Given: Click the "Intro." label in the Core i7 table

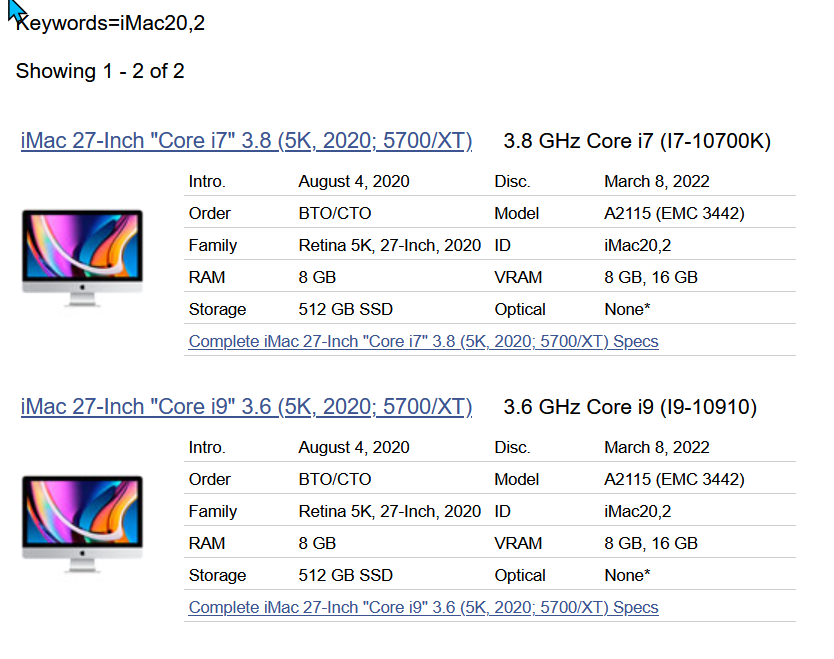Looking at the screenshot, I should (207, 181).
